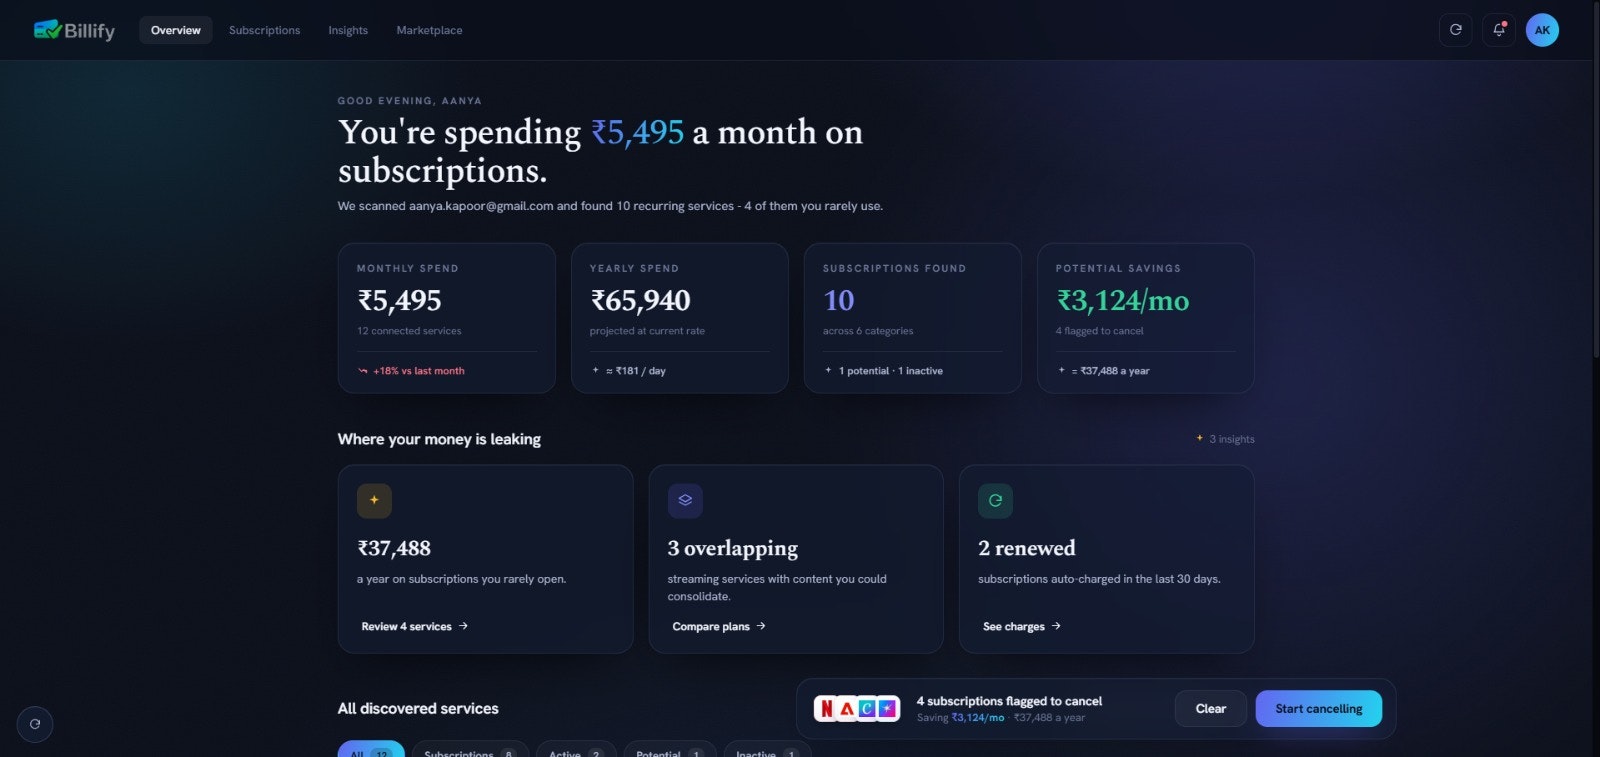Open the Compare plans link

pyautogui.click(x=719, y=626)
